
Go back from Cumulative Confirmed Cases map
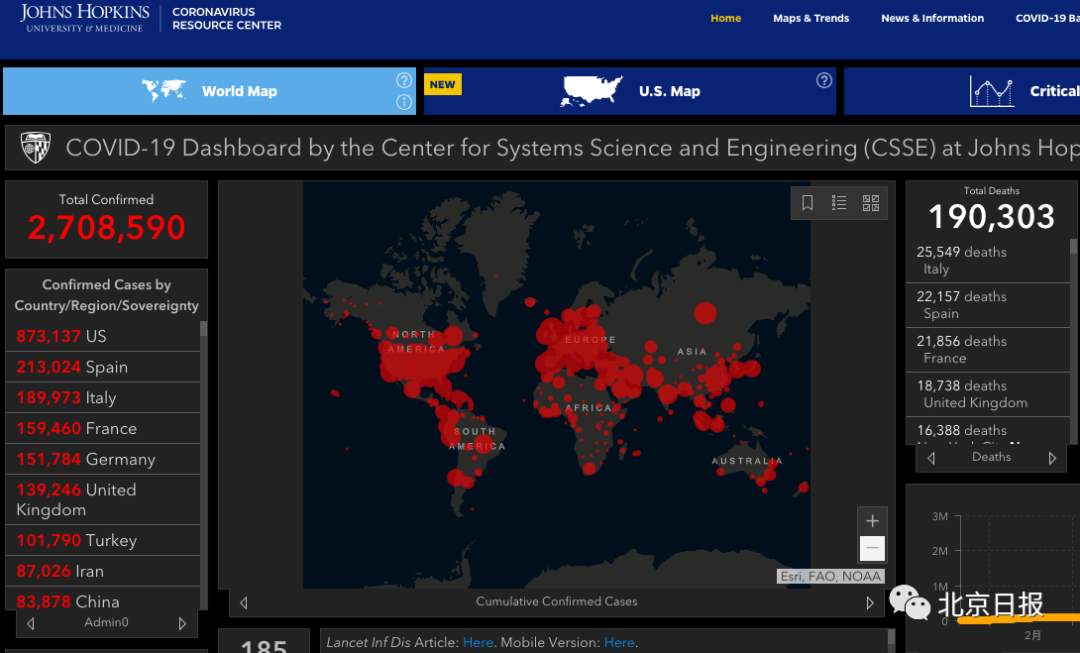pos(244,602)
